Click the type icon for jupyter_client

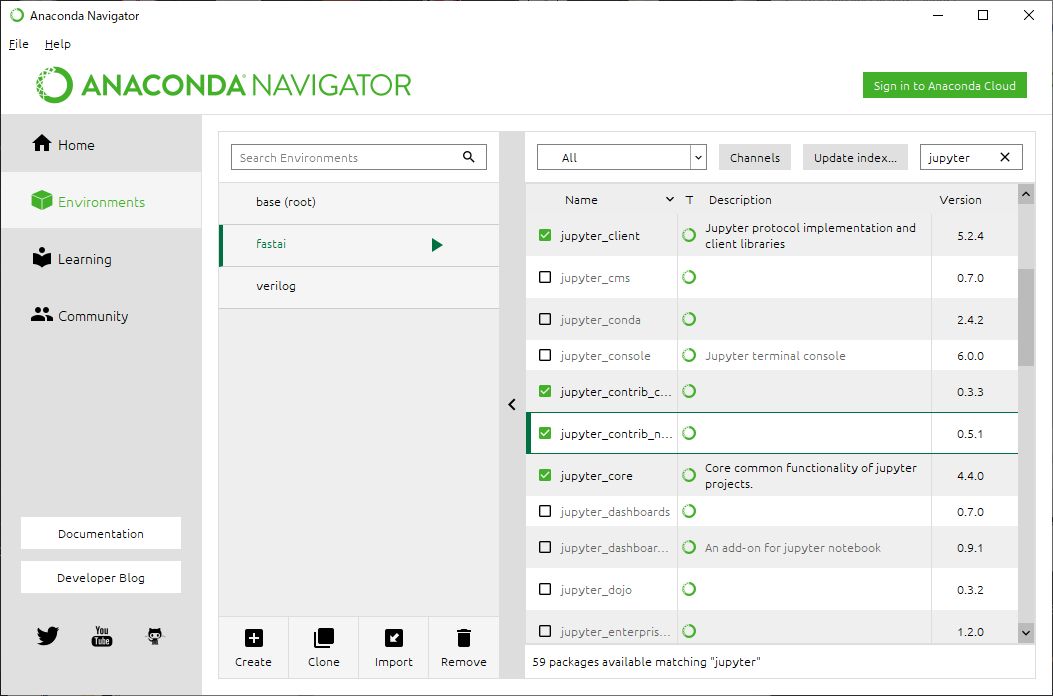coord(689,235)
